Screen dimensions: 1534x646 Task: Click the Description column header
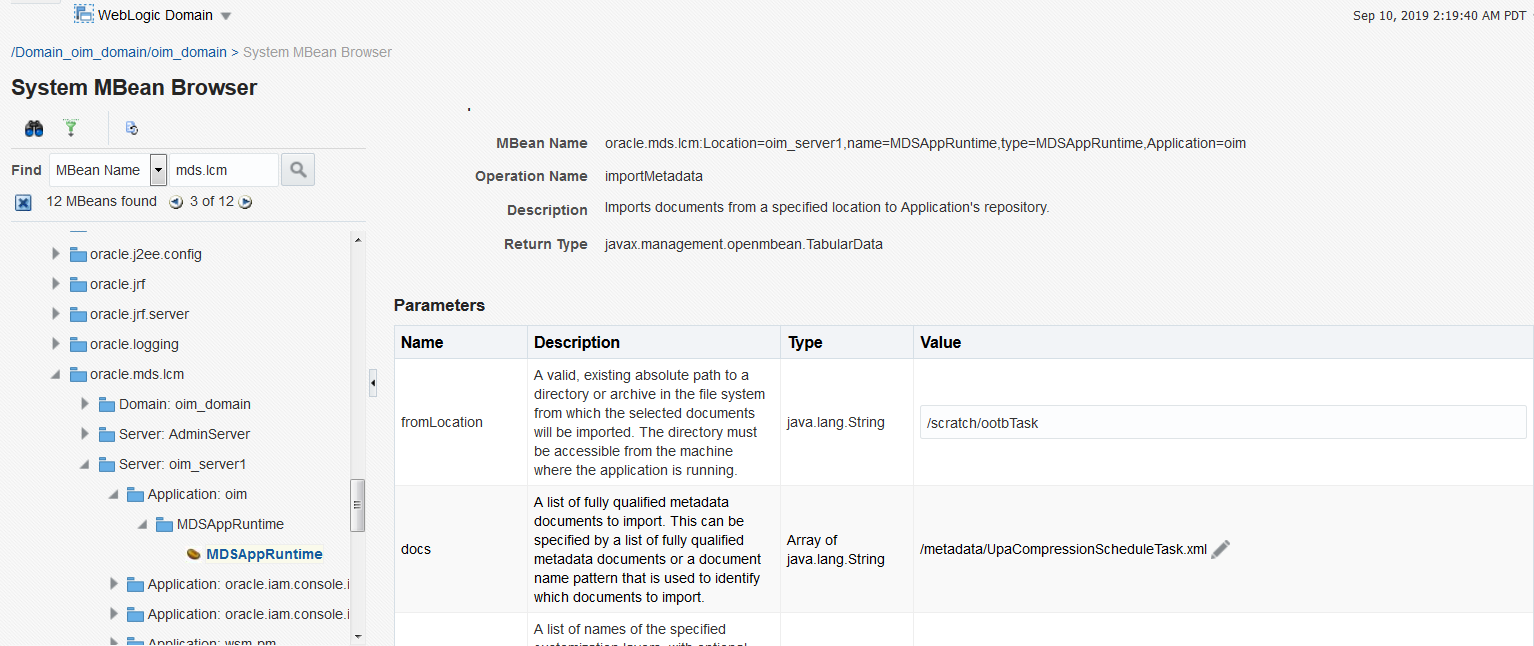[x=654, y=342]
